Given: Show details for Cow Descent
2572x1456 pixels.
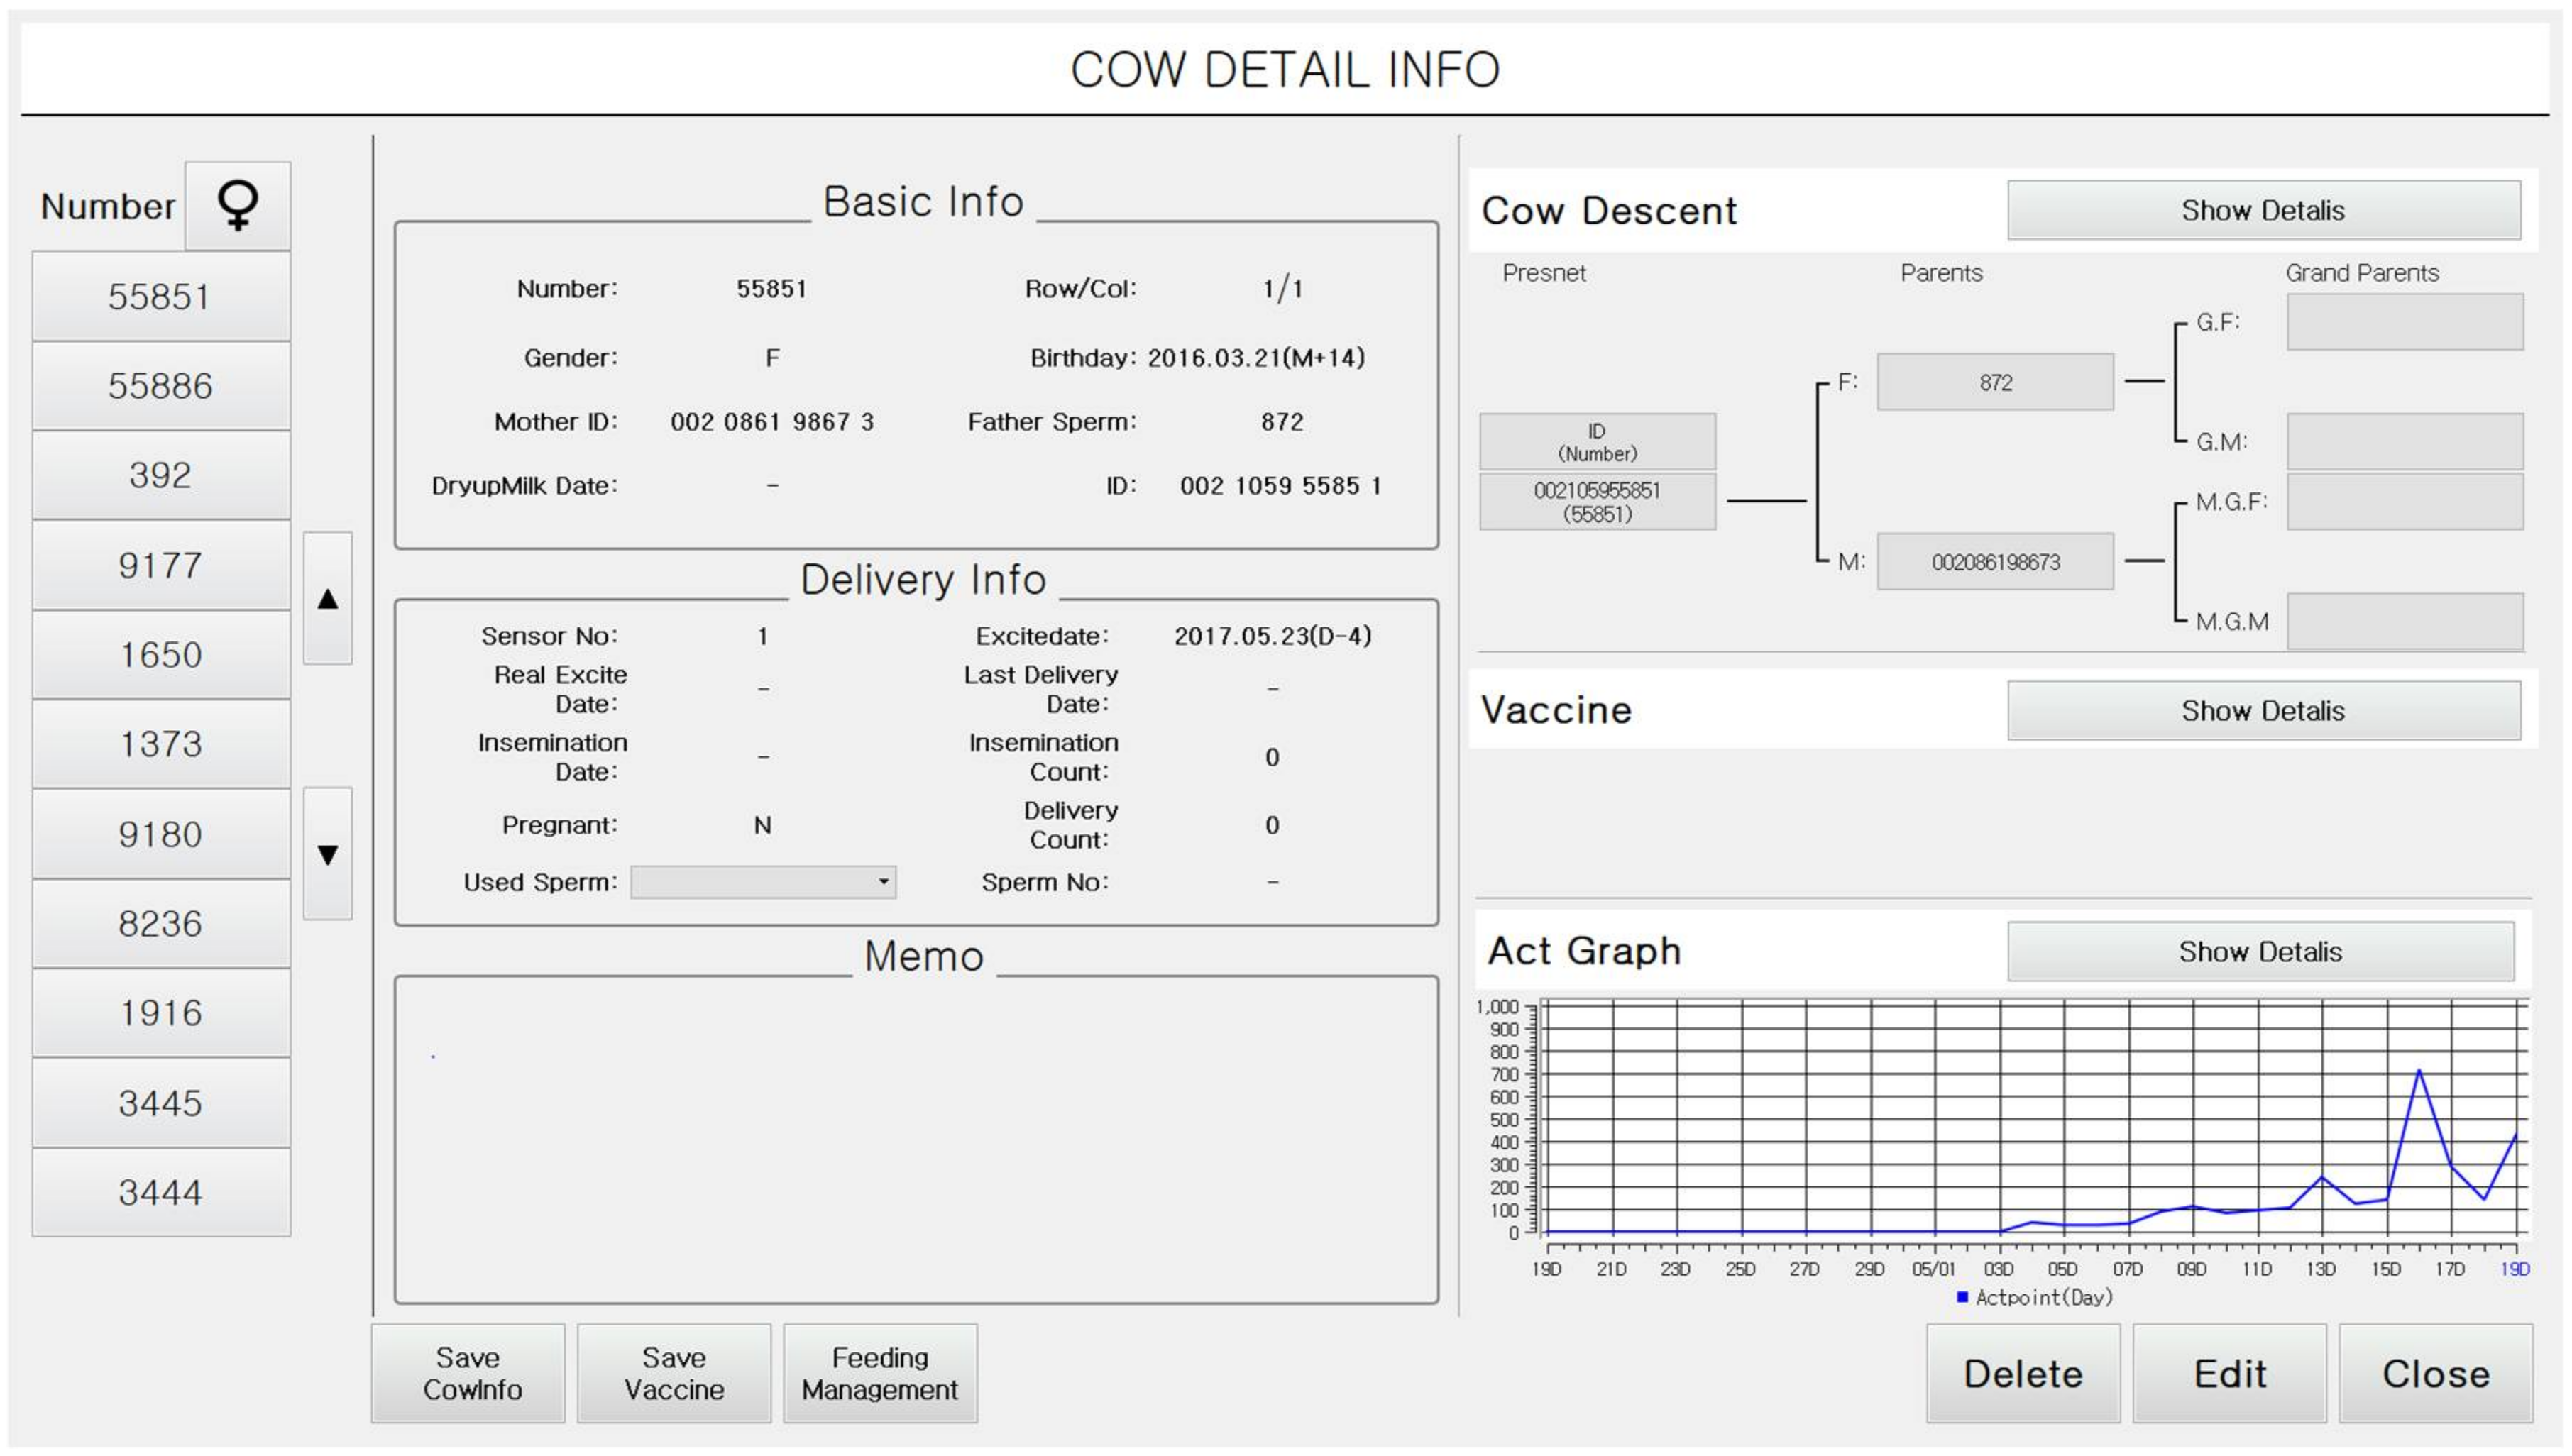Looking at the screenshot, I should (x=2263, y=210).
